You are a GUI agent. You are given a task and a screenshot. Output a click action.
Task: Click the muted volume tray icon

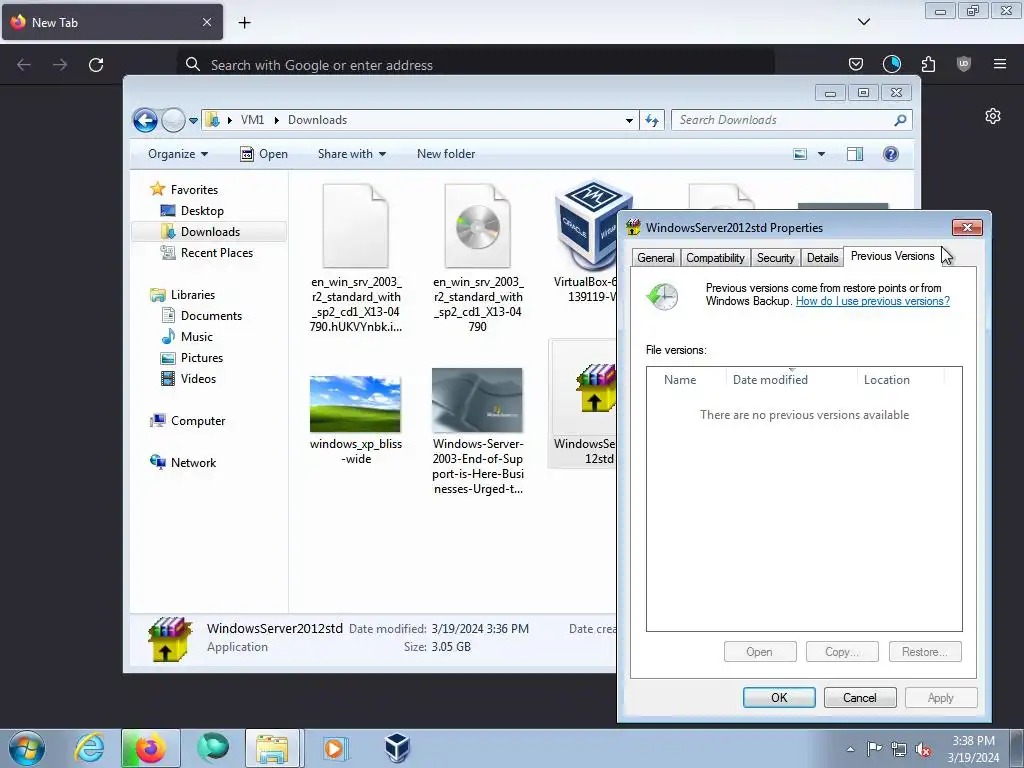[x=923, y=749]
